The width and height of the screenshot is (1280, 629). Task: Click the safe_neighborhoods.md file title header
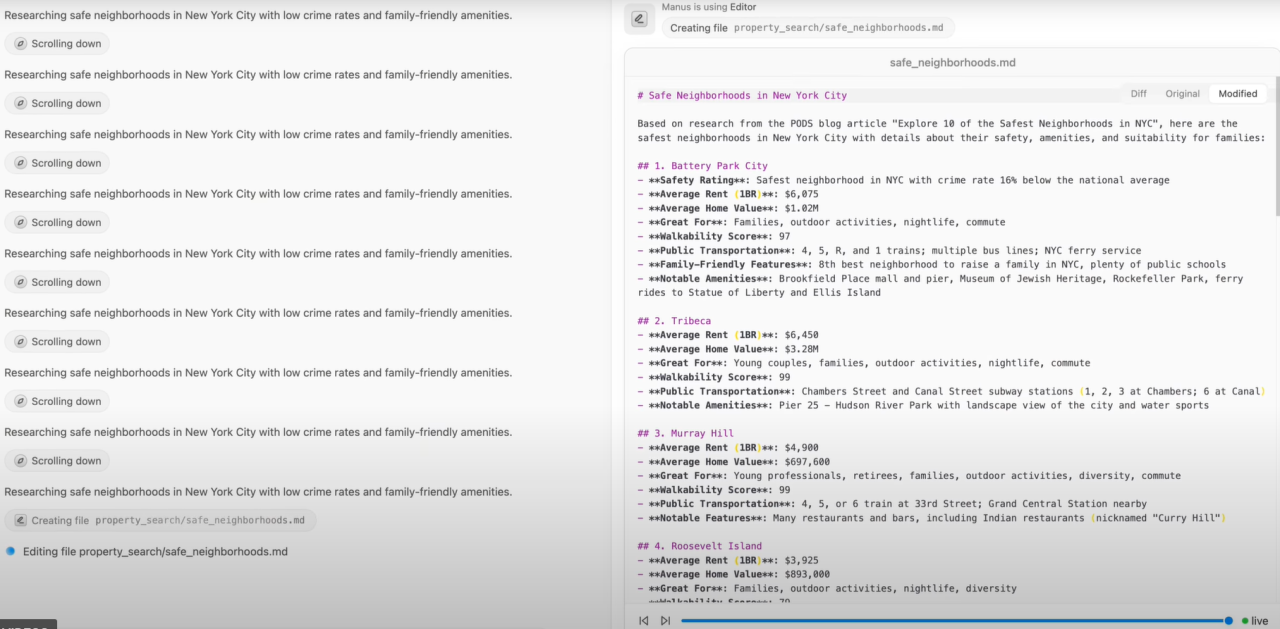(x=952, y=62)
